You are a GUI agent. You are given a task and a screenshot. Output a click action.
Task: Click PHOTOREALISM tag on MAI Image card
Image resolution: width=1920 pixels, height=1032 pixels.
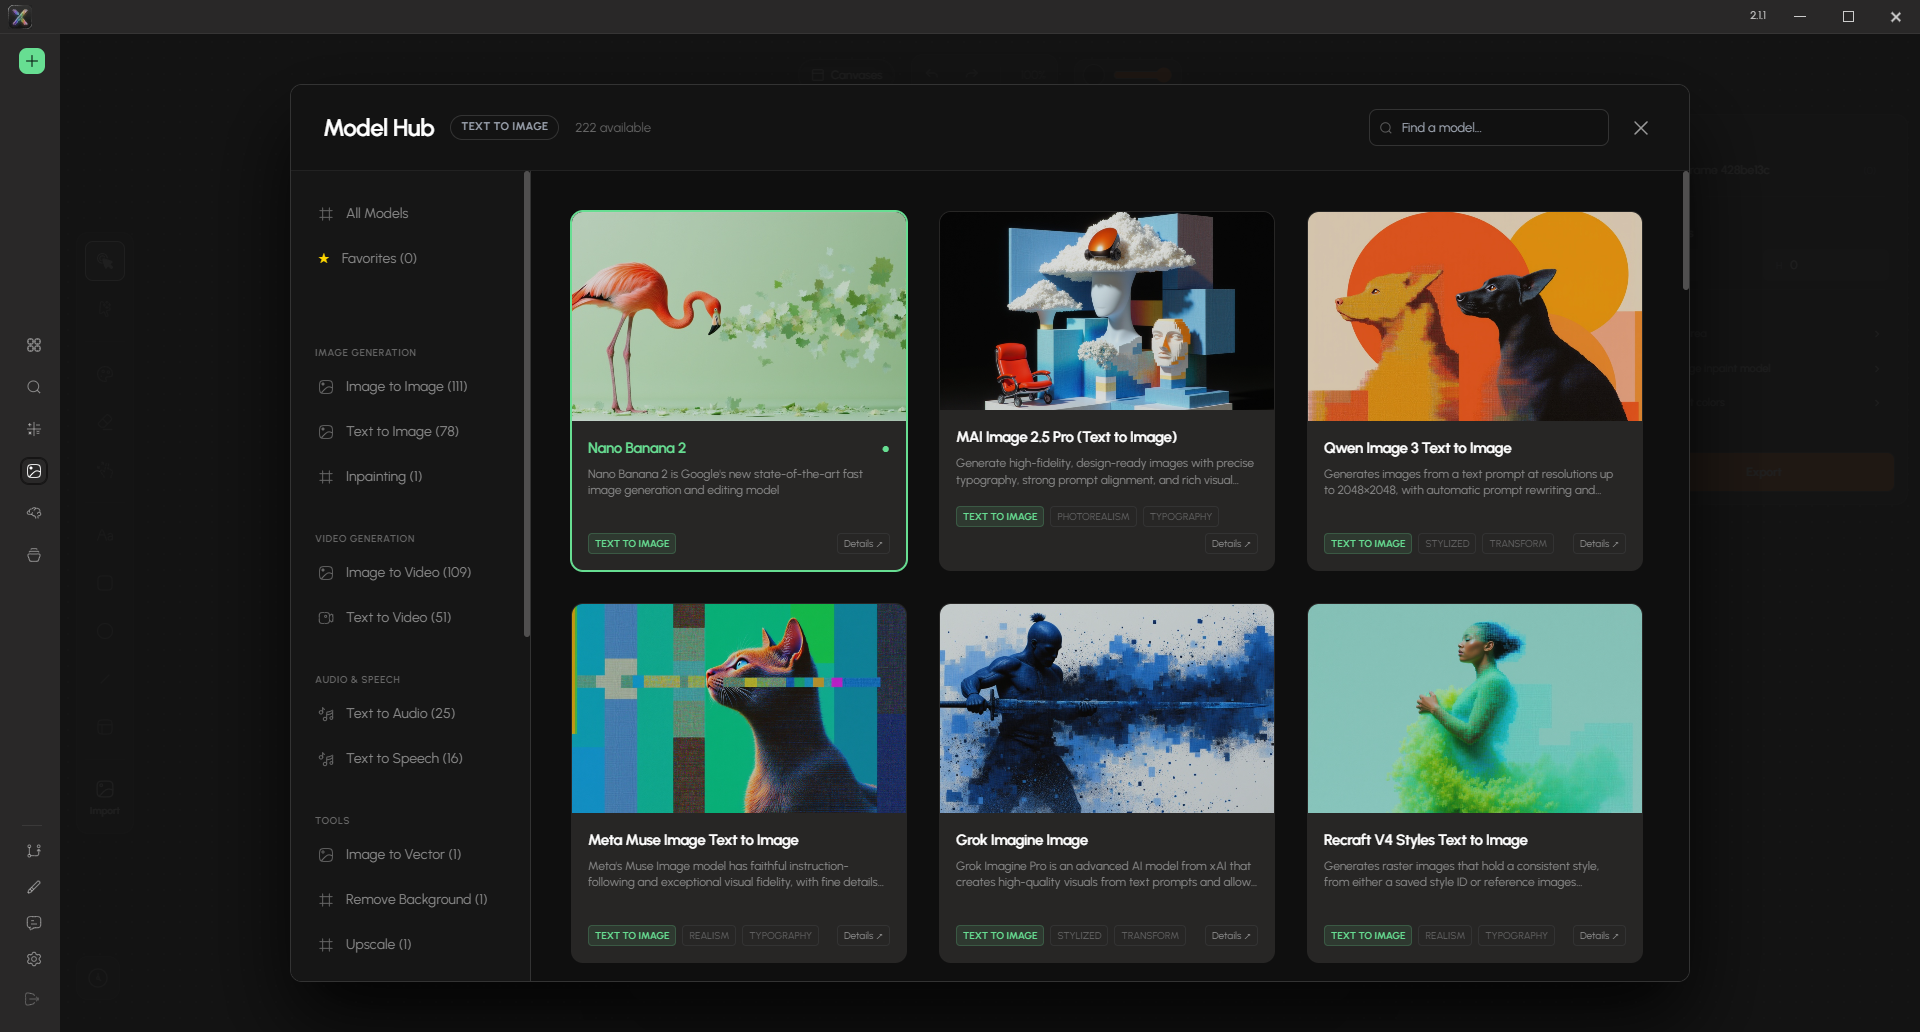(1093, 517)
